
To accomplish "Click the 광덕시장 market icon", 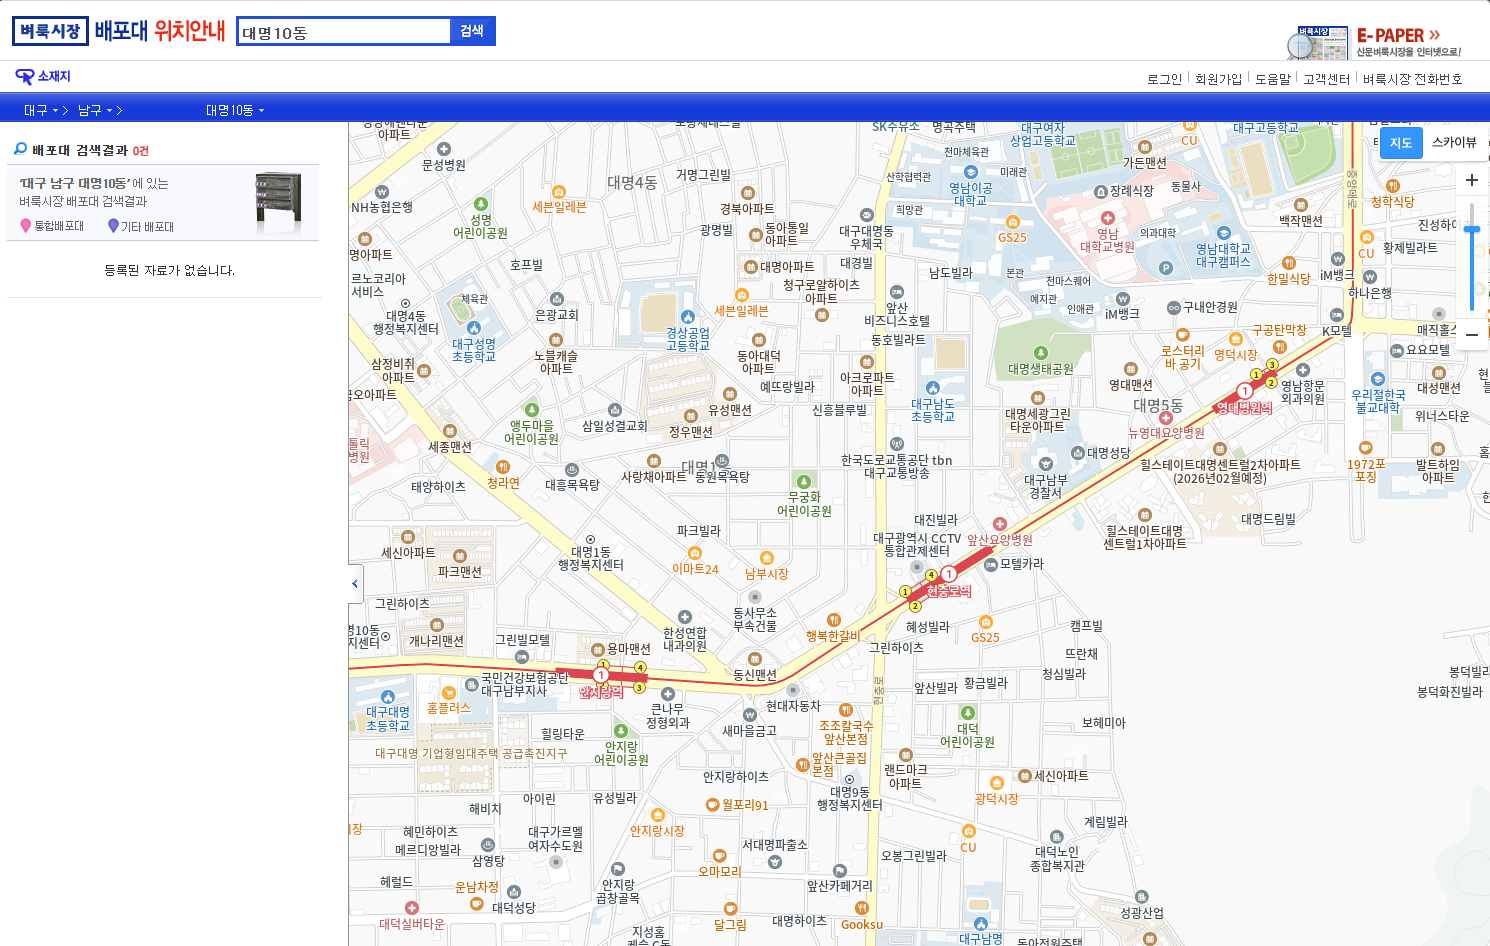I will coord(996,783).
